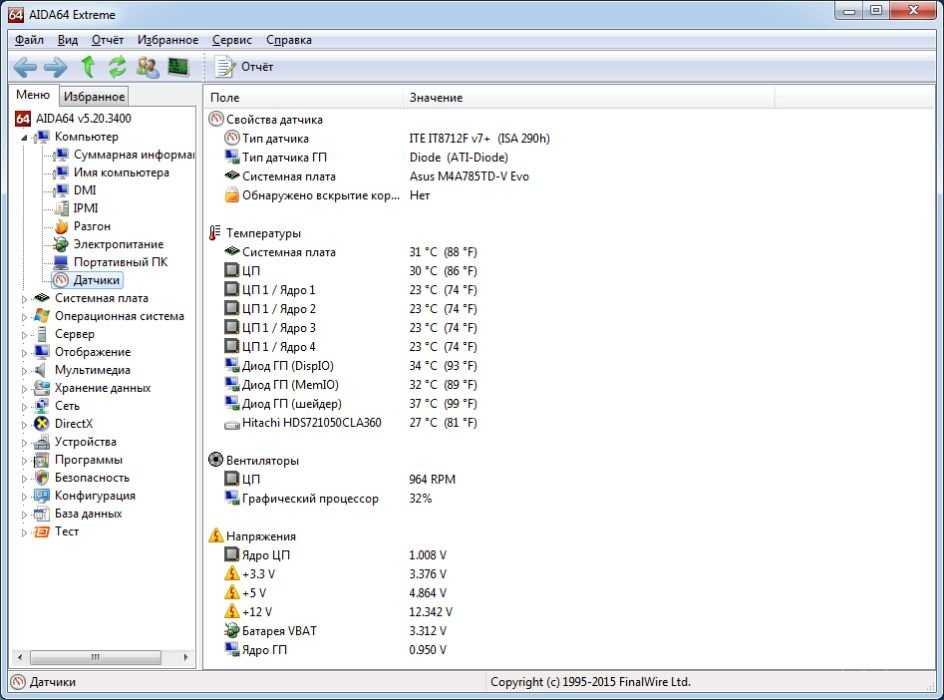This screenshot has width=944, height=700.
Task: Click the Вентиляторы fan icon
Action: (216, 460)
